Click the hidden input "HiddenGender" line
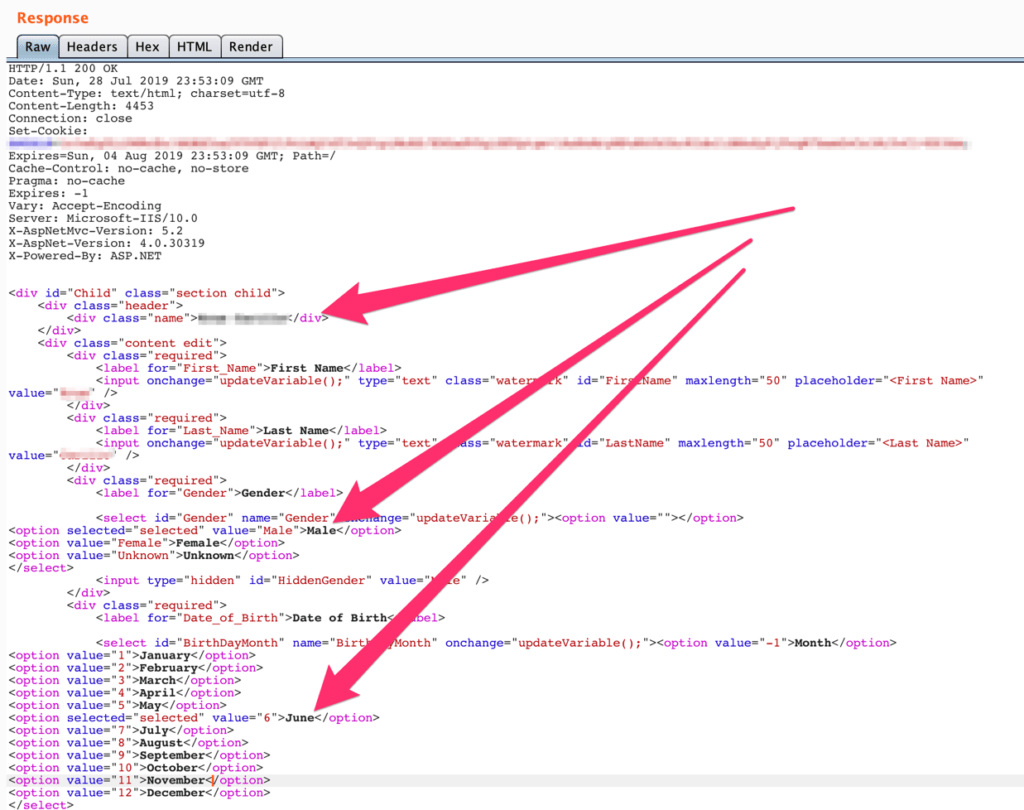Viewport: 1024px width, 810px height. [x=293, y=580]
